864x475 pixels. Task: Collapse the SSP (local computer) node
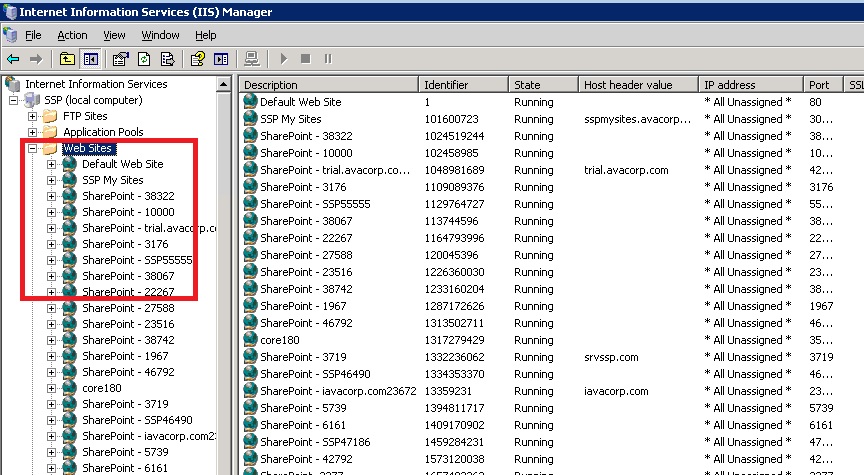coord(13,100)
